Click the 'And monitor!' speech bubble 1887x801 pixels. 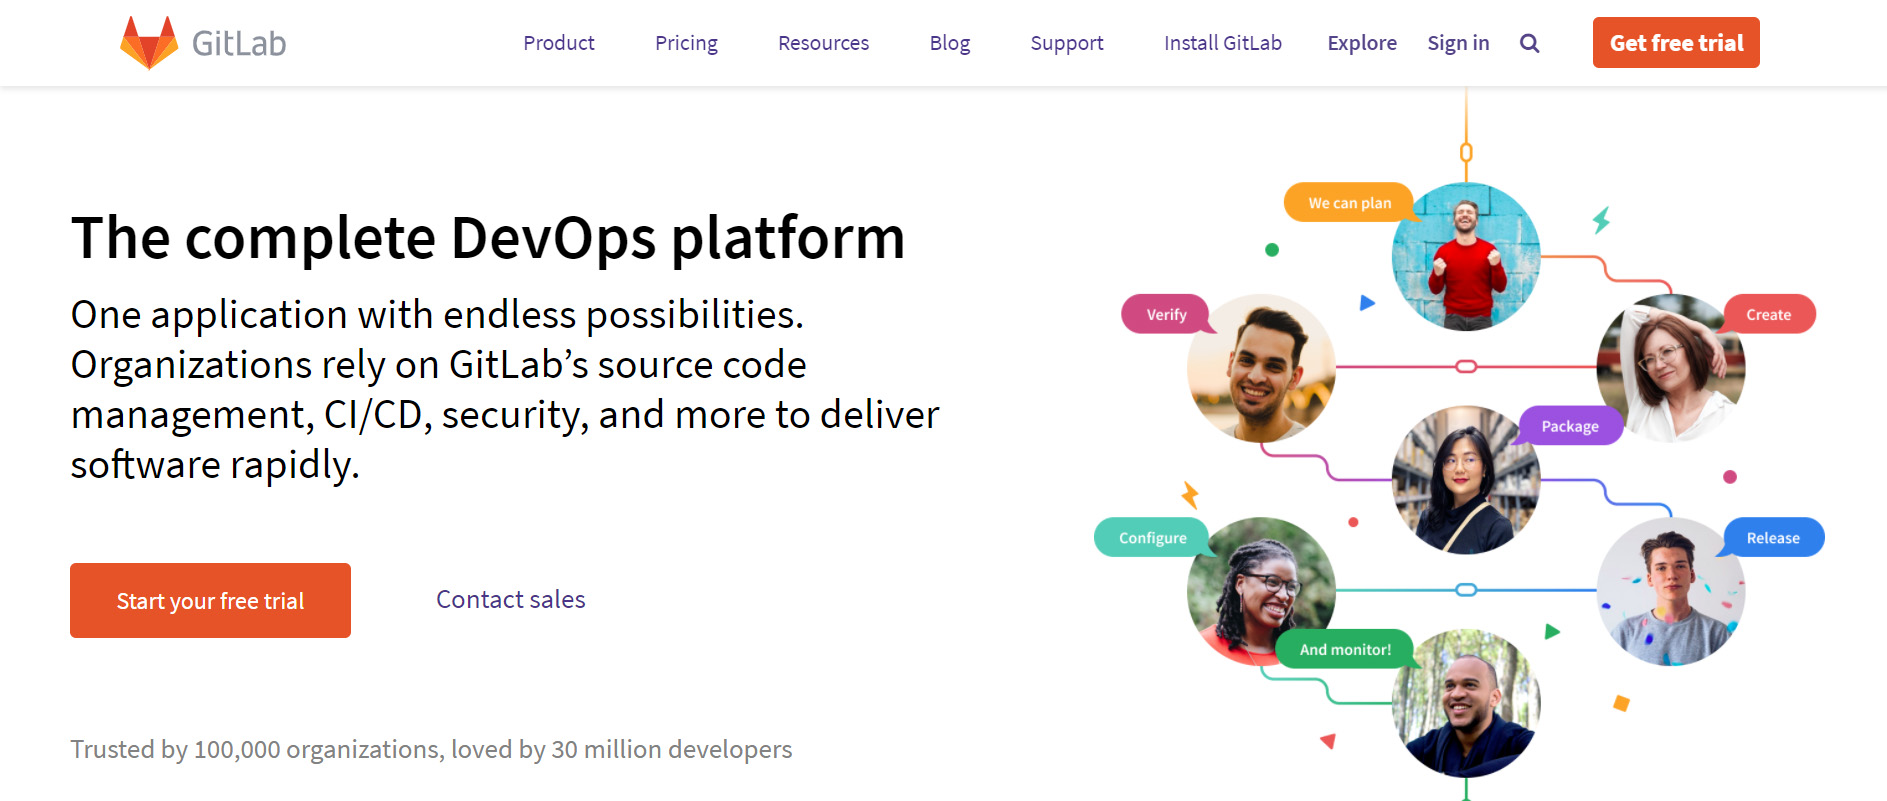[1345, 649]
